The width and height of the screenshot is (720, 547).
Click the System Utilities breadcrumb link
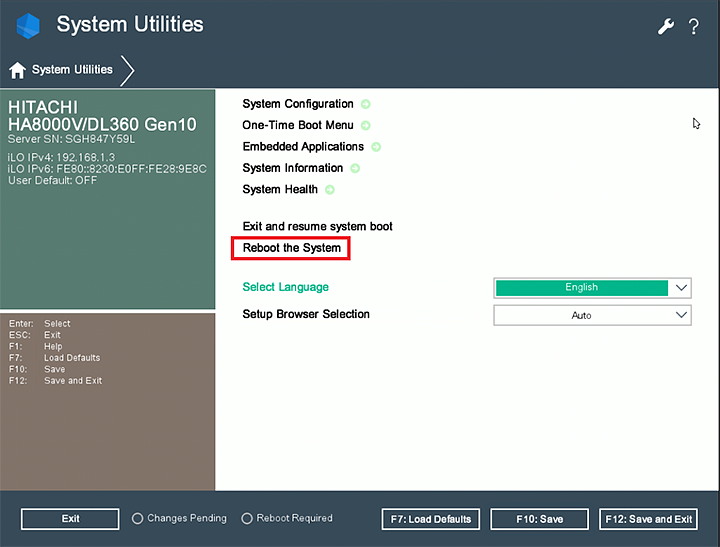coord(72,70)
